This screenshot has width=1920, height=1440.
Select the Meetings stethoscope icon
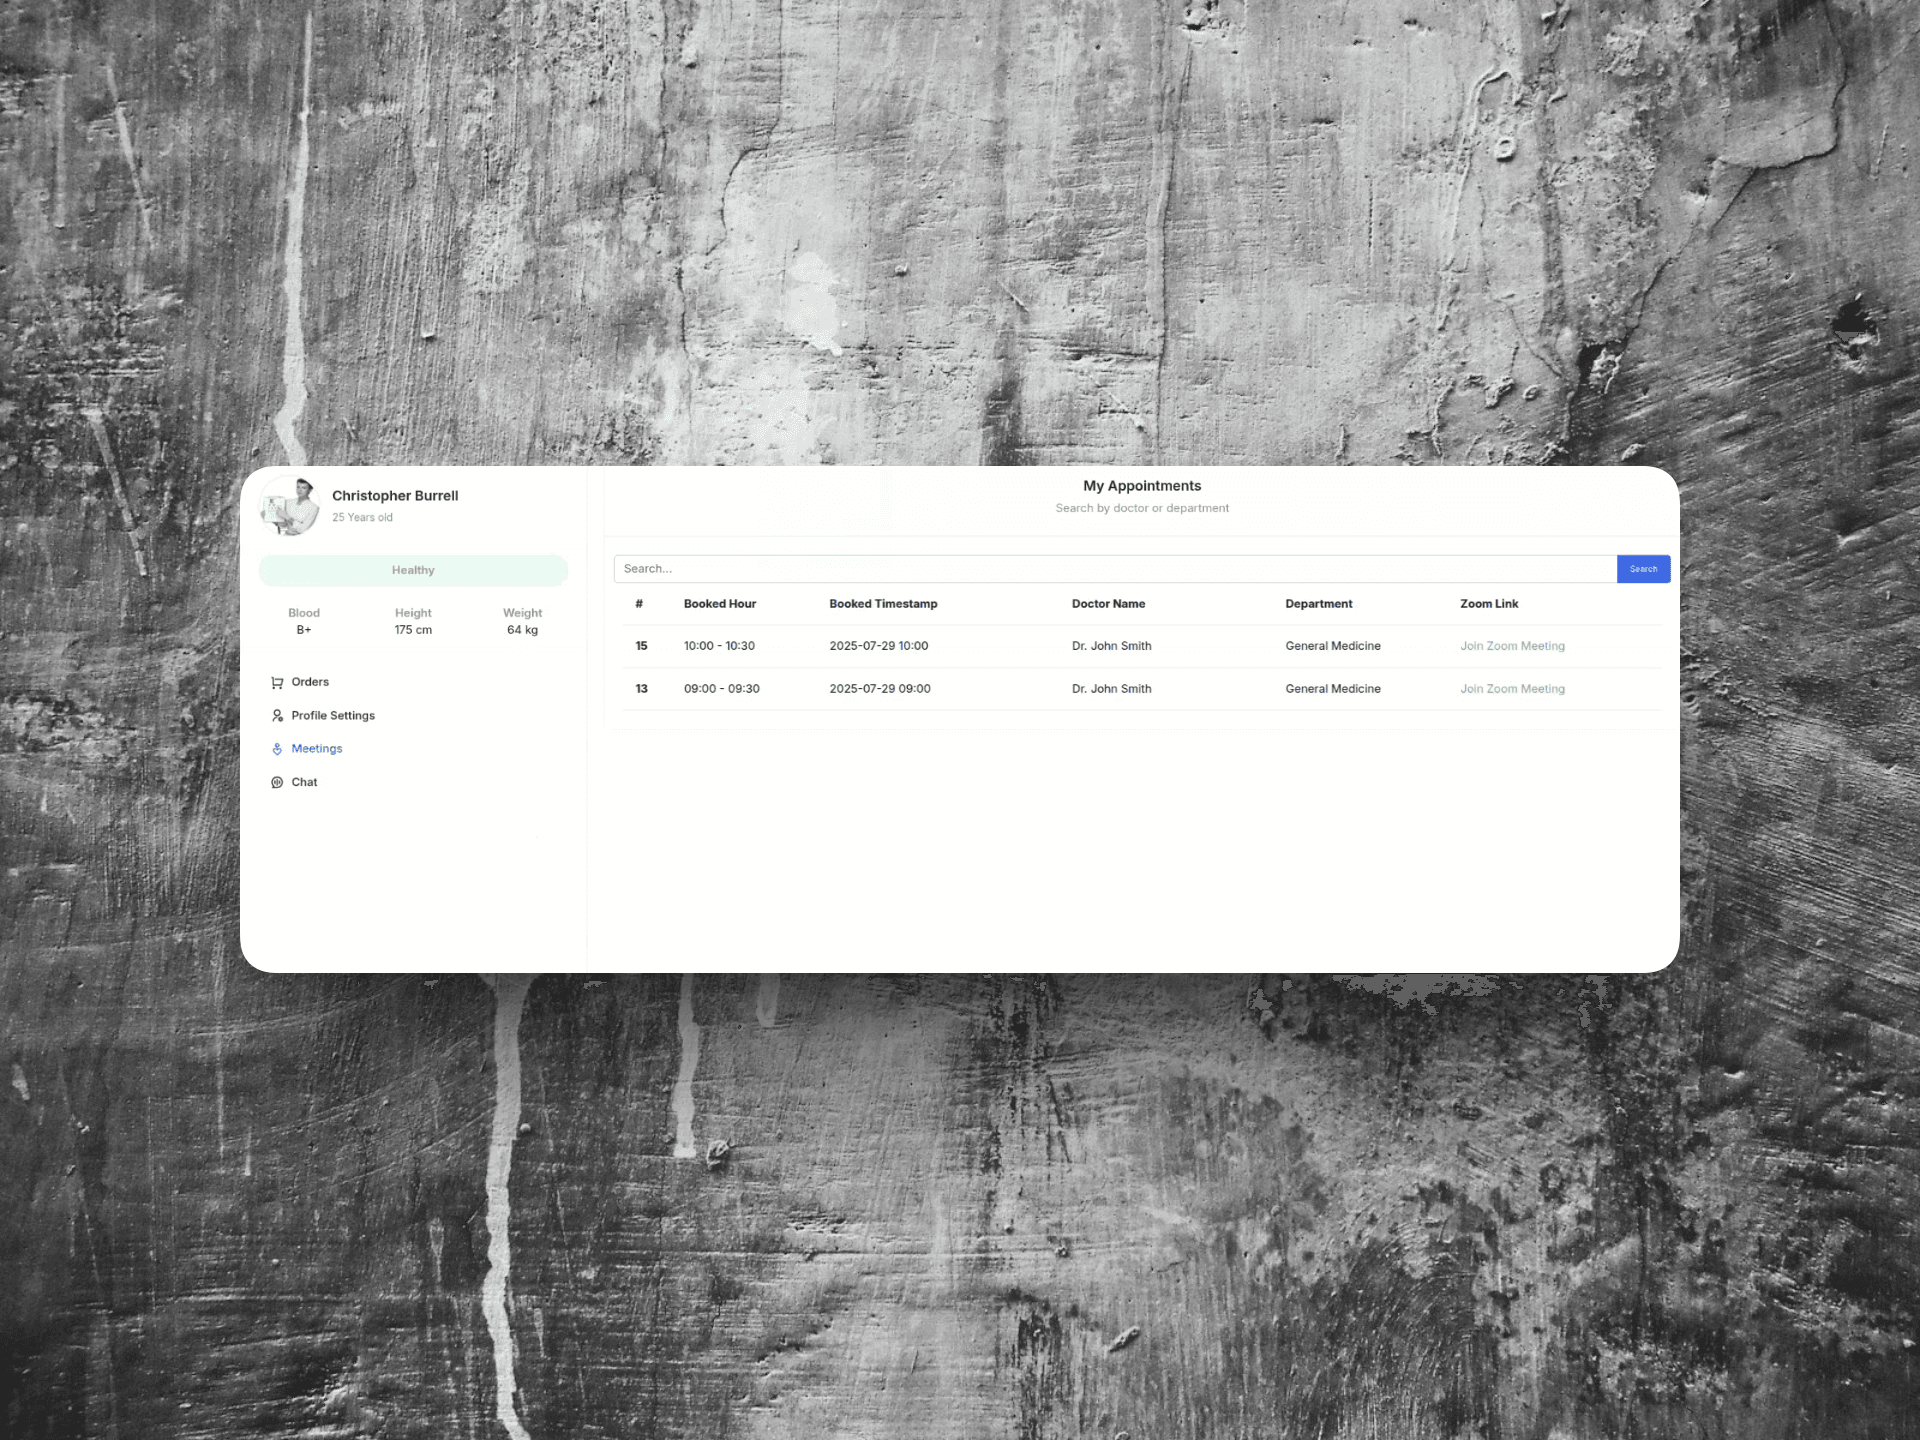click(277, 748)
